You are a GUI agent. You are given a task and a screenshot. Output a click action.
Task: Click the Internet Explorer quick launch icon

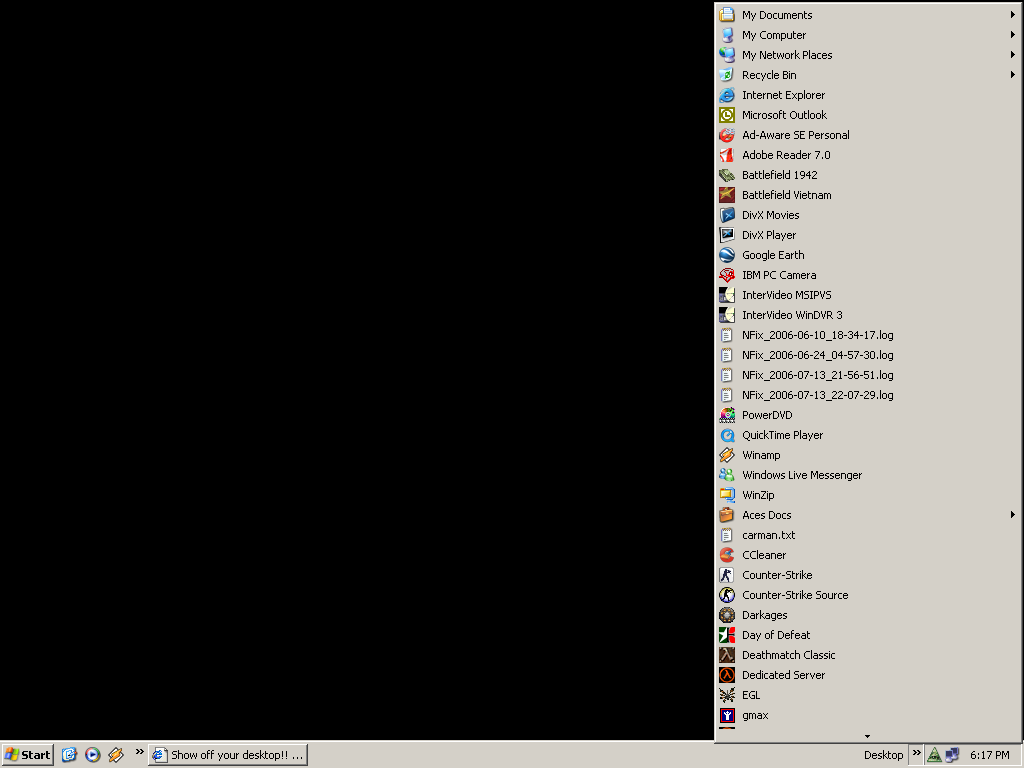point(69,755)
